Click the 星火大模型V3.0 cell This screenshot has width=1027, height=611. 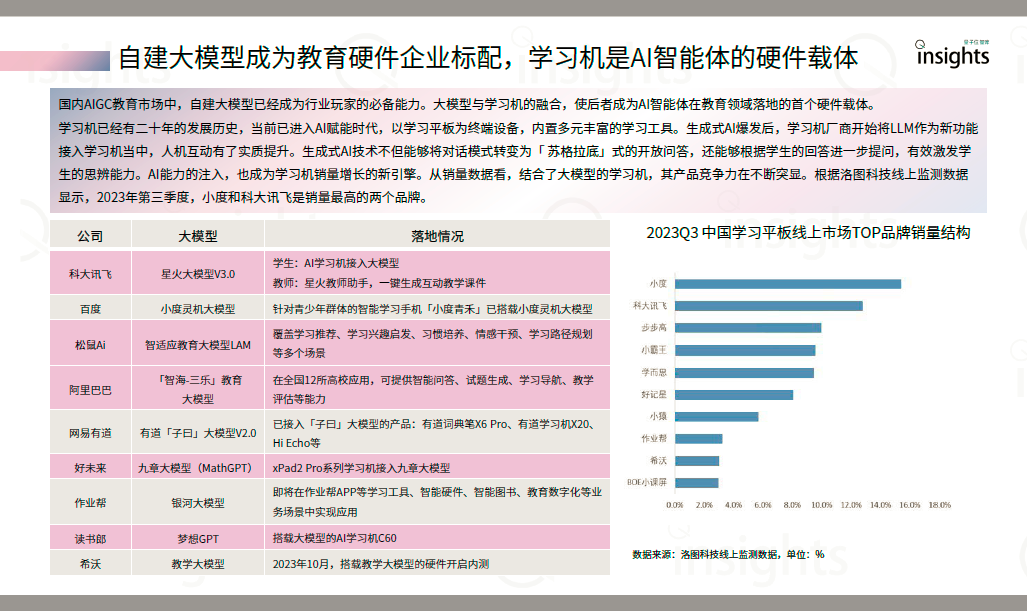(x=198, y=274)
